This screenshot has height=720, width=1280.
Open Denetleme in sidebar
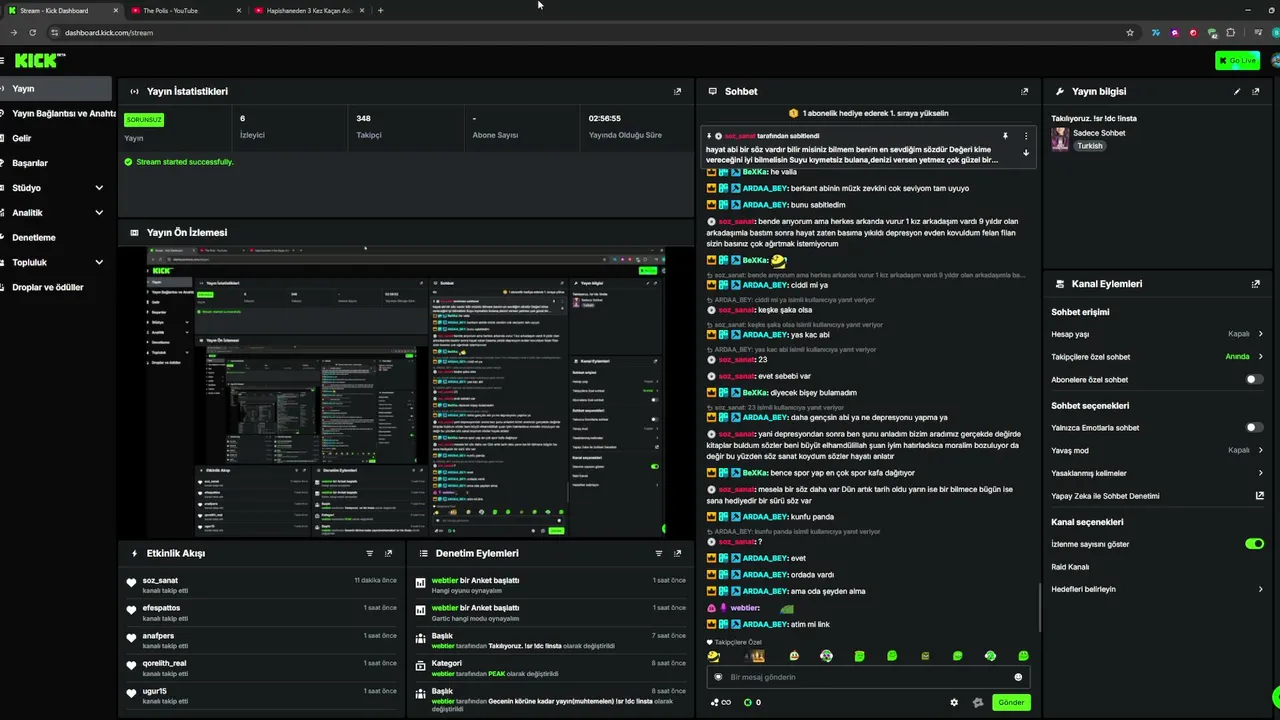click(56, 238)
